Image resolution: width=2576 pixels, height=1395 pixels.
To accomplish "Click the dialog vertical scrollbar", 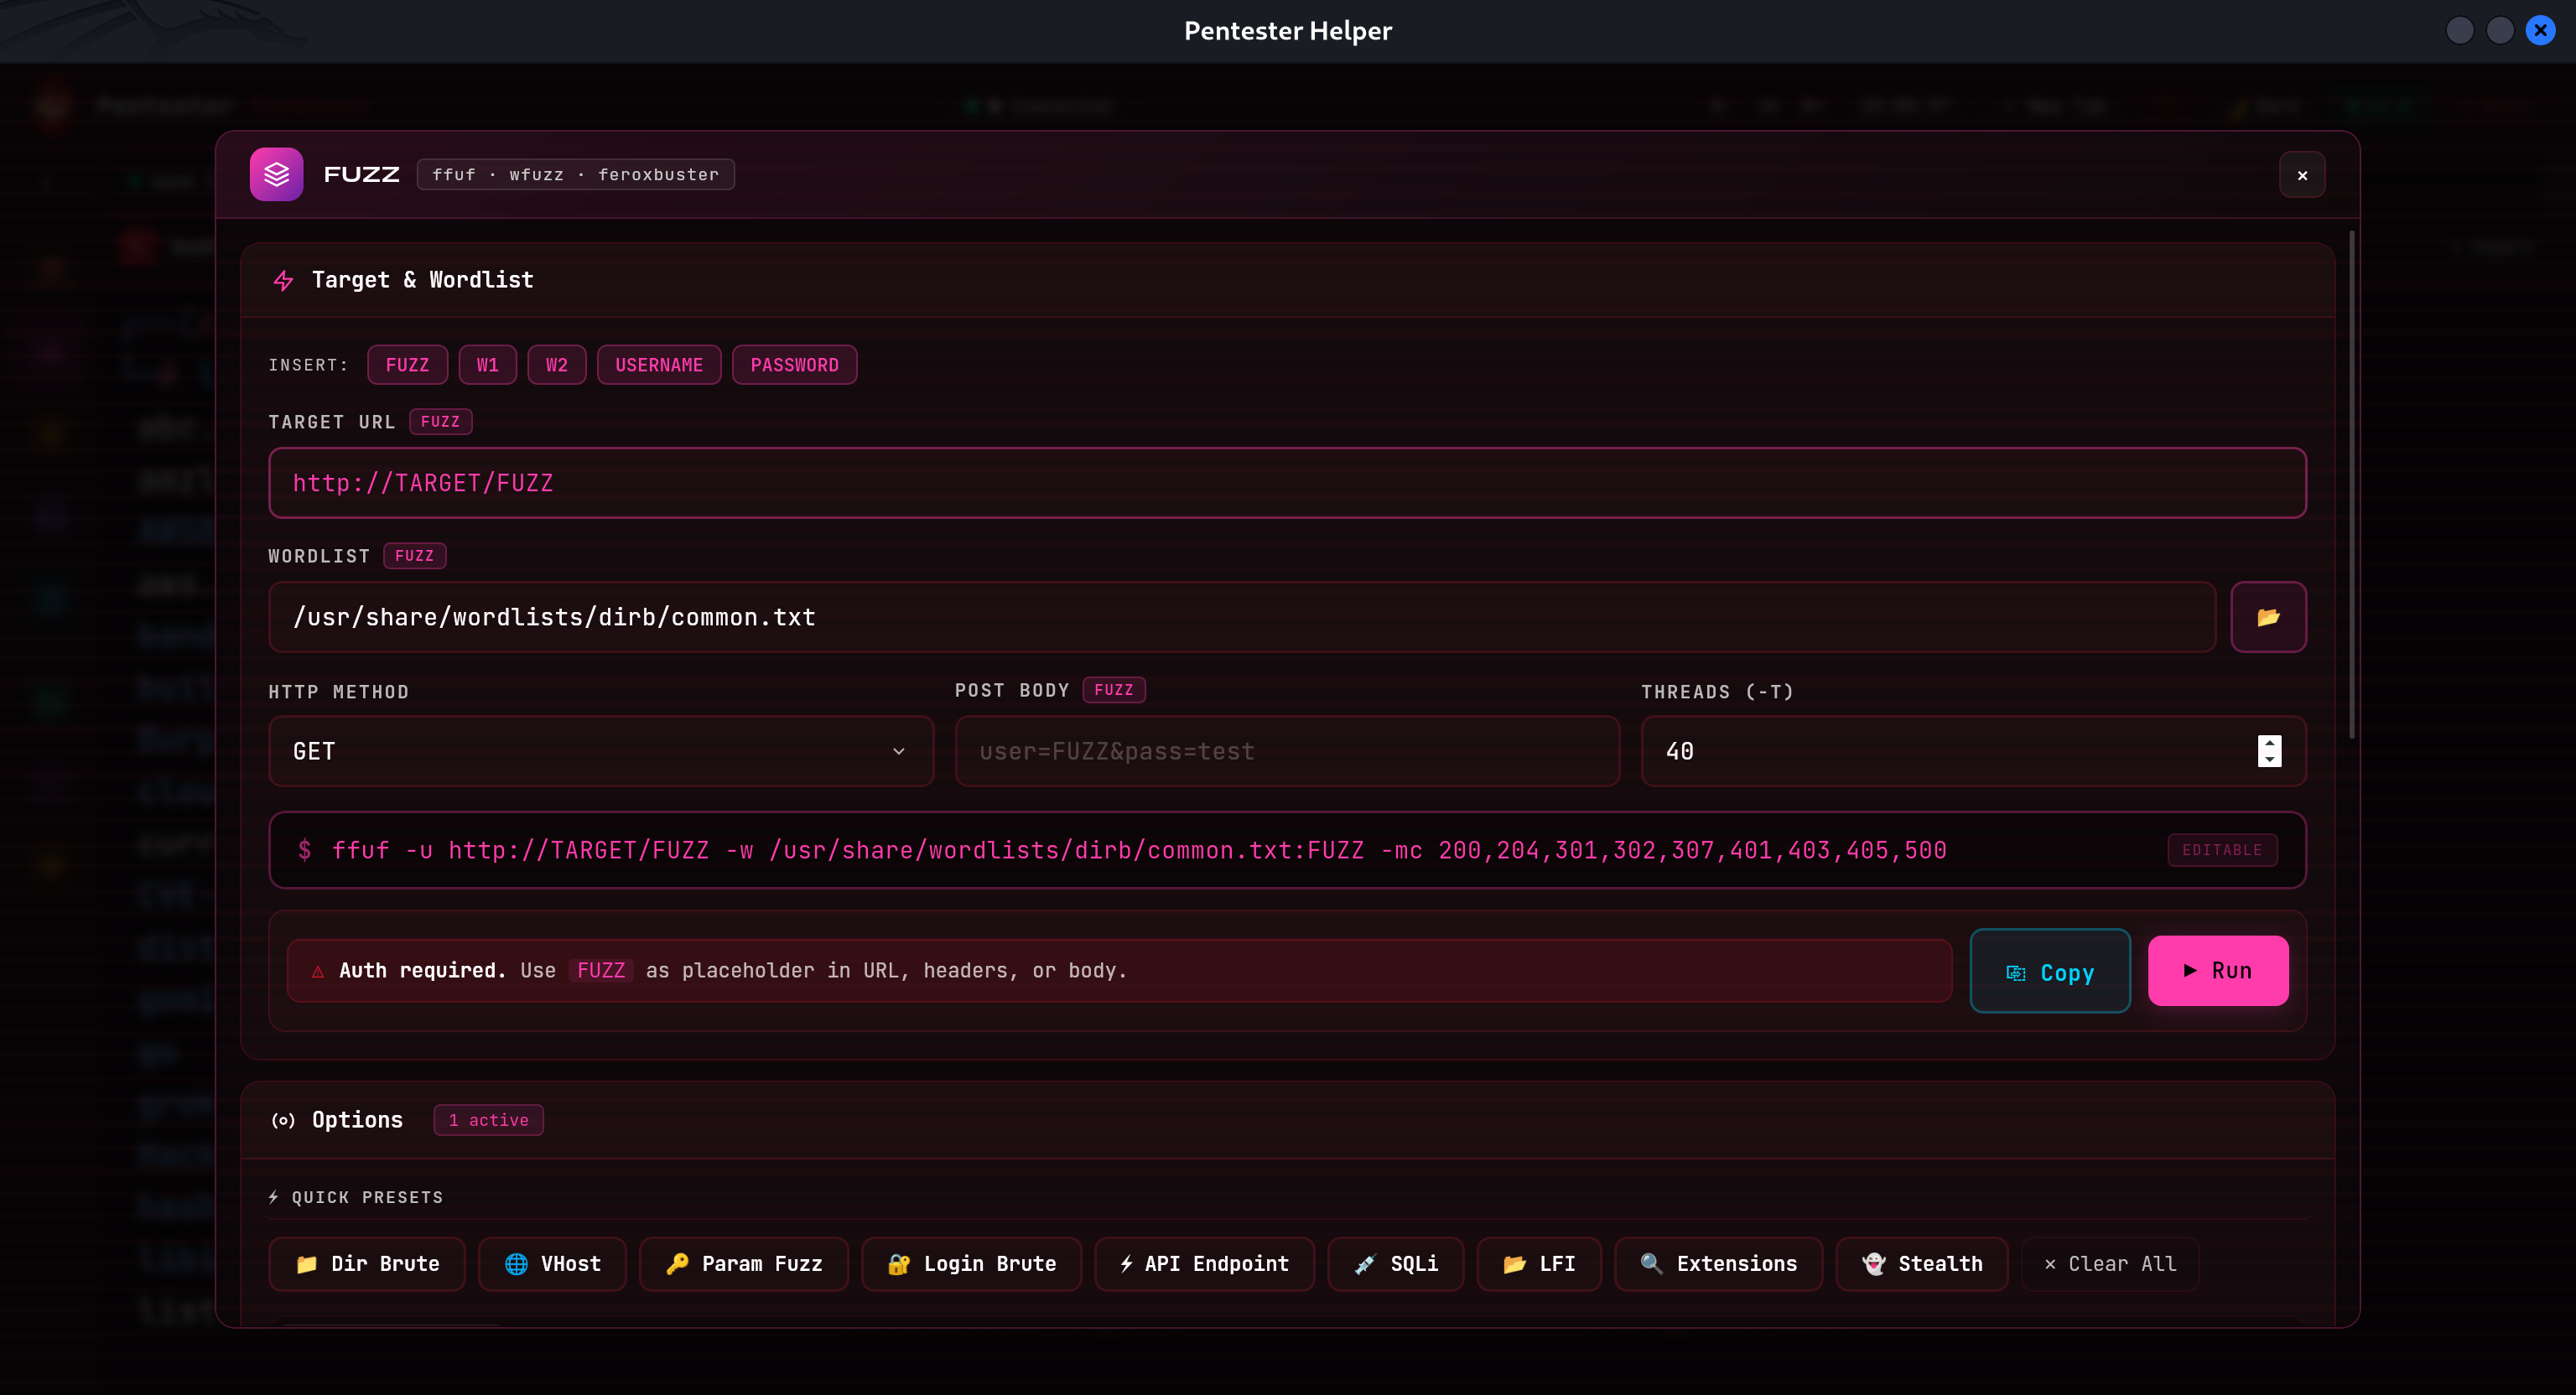I will click(x=2351, y=485).
